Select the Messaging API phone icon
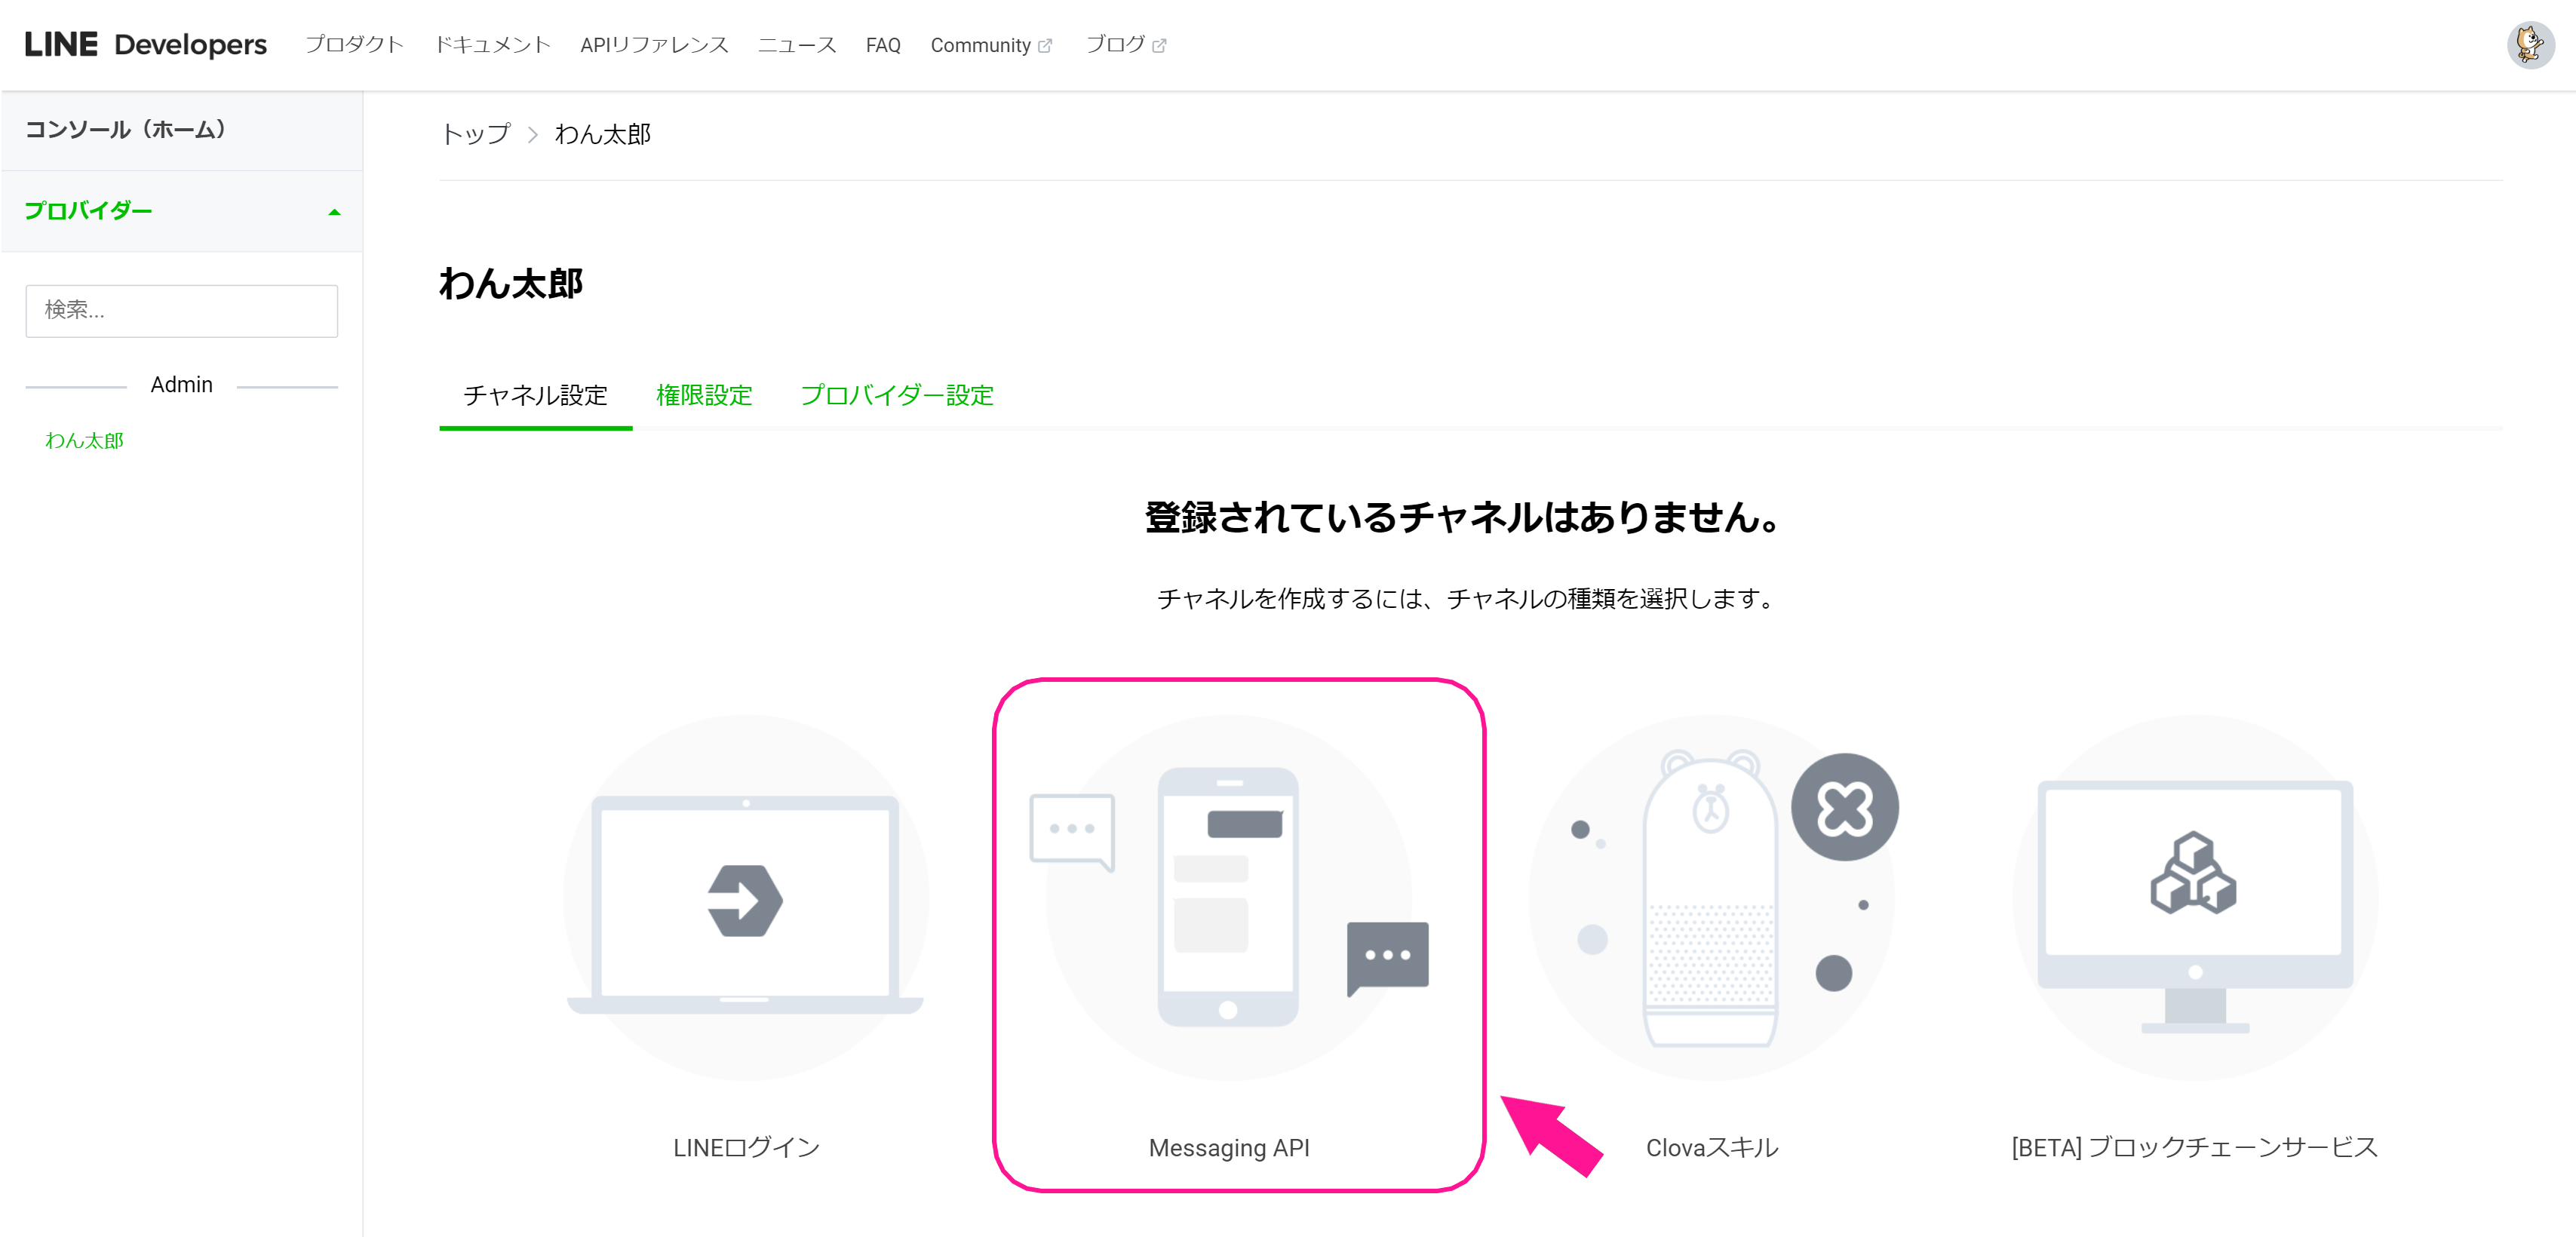Screen dimensions: 2576x1237 [1229, 897]
